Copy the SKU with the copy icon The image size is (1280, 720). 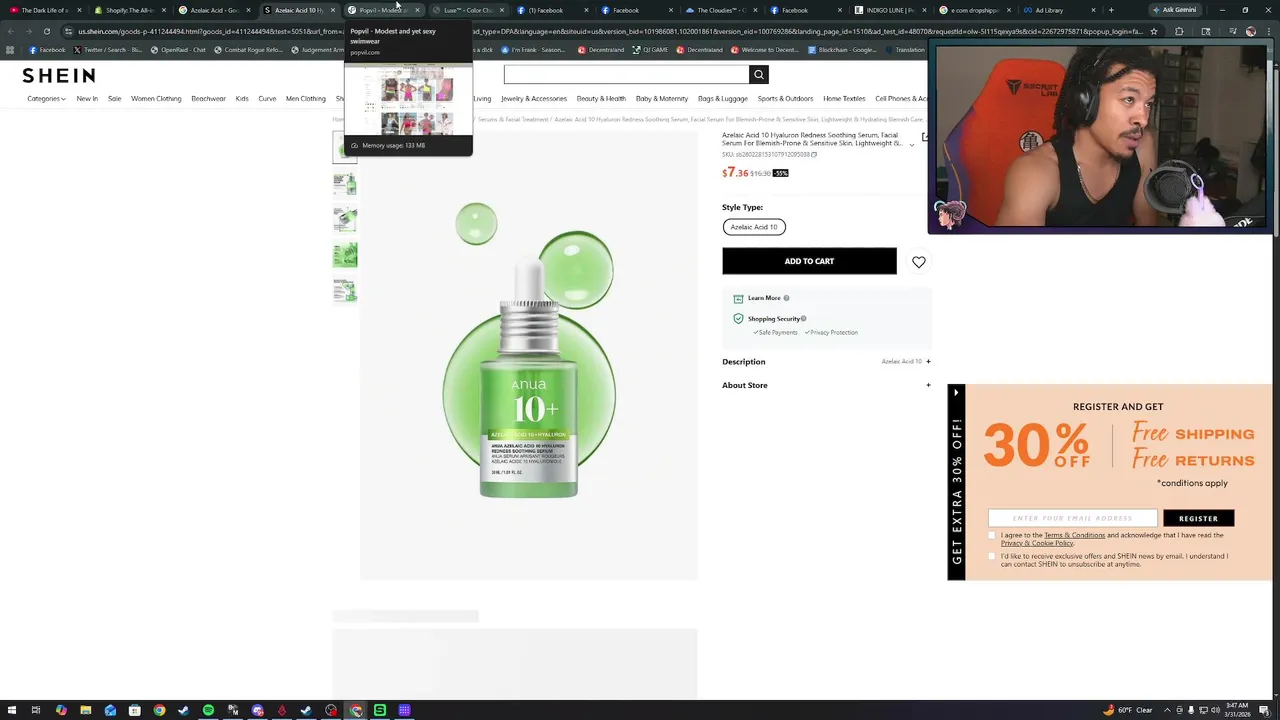(x=814, y=154)
